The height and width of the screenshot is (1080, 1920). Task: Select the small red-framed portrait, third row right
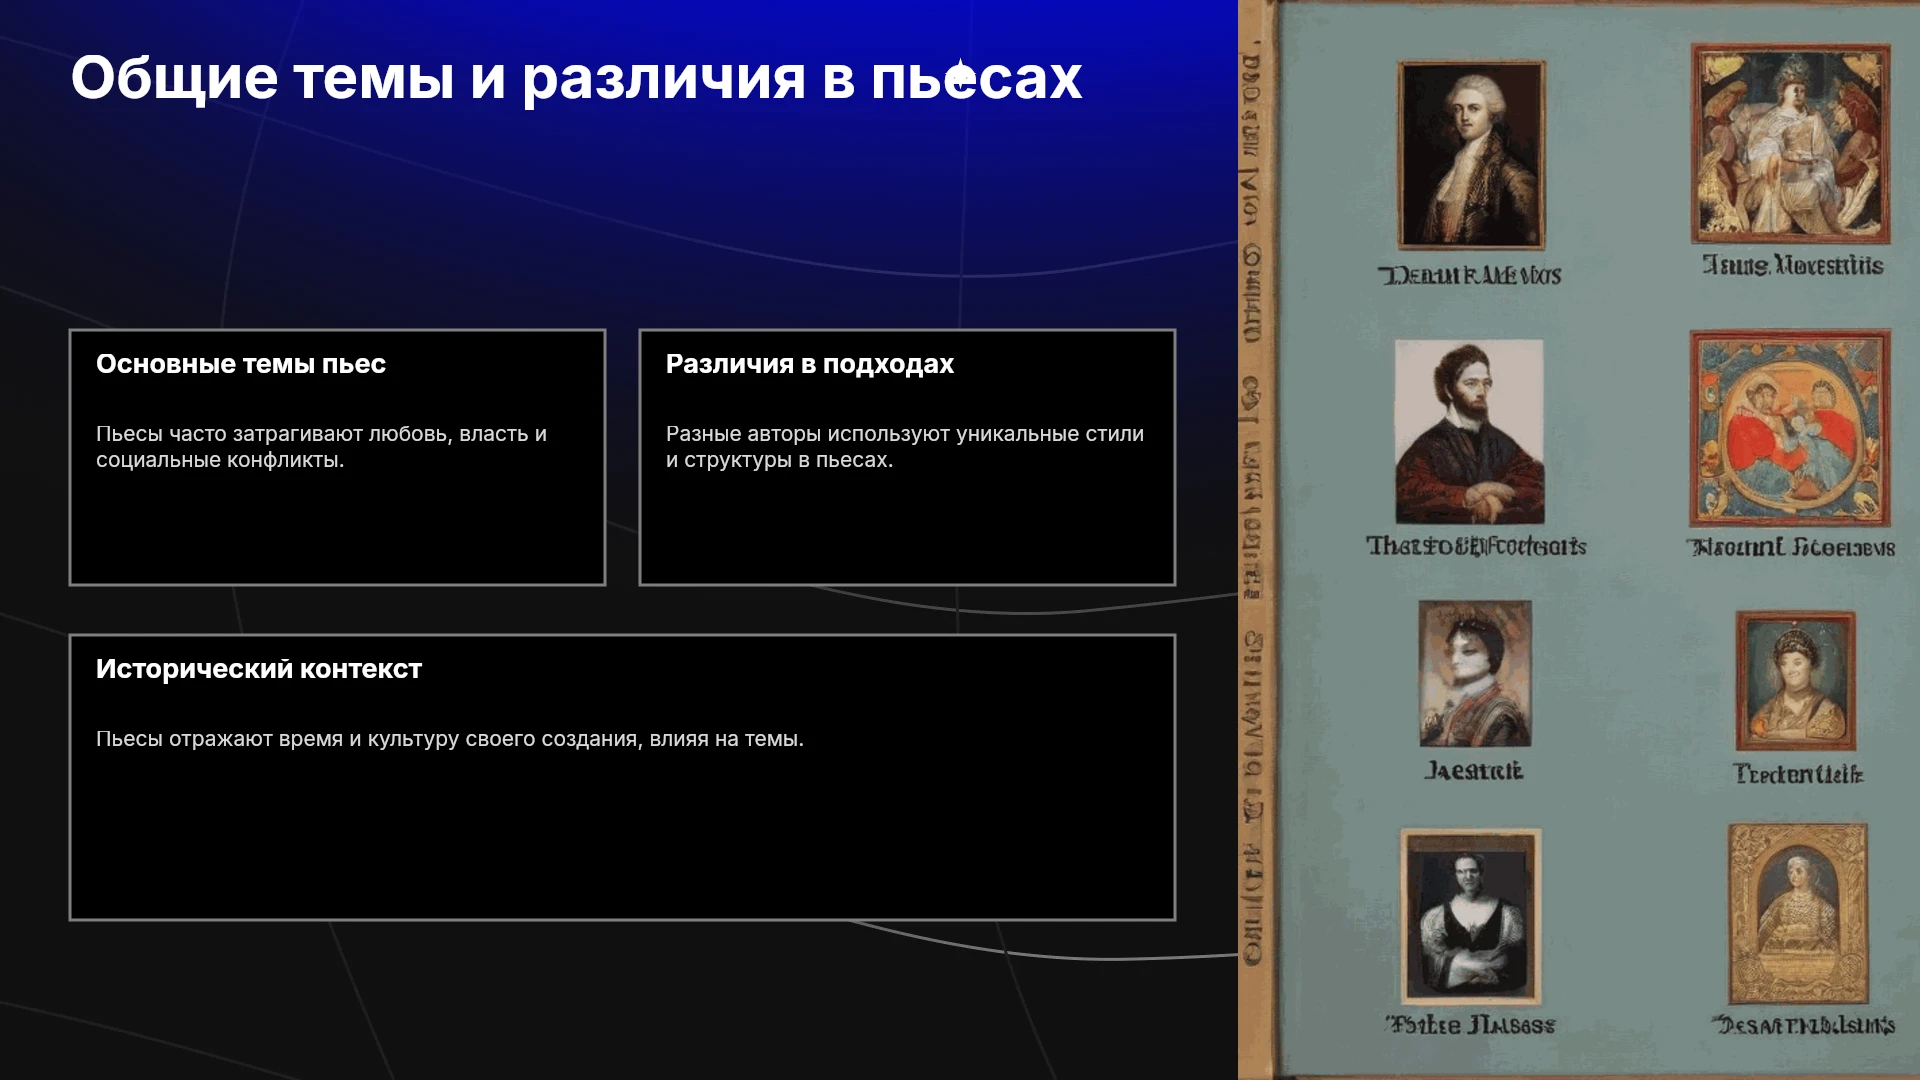(1796, 681)
